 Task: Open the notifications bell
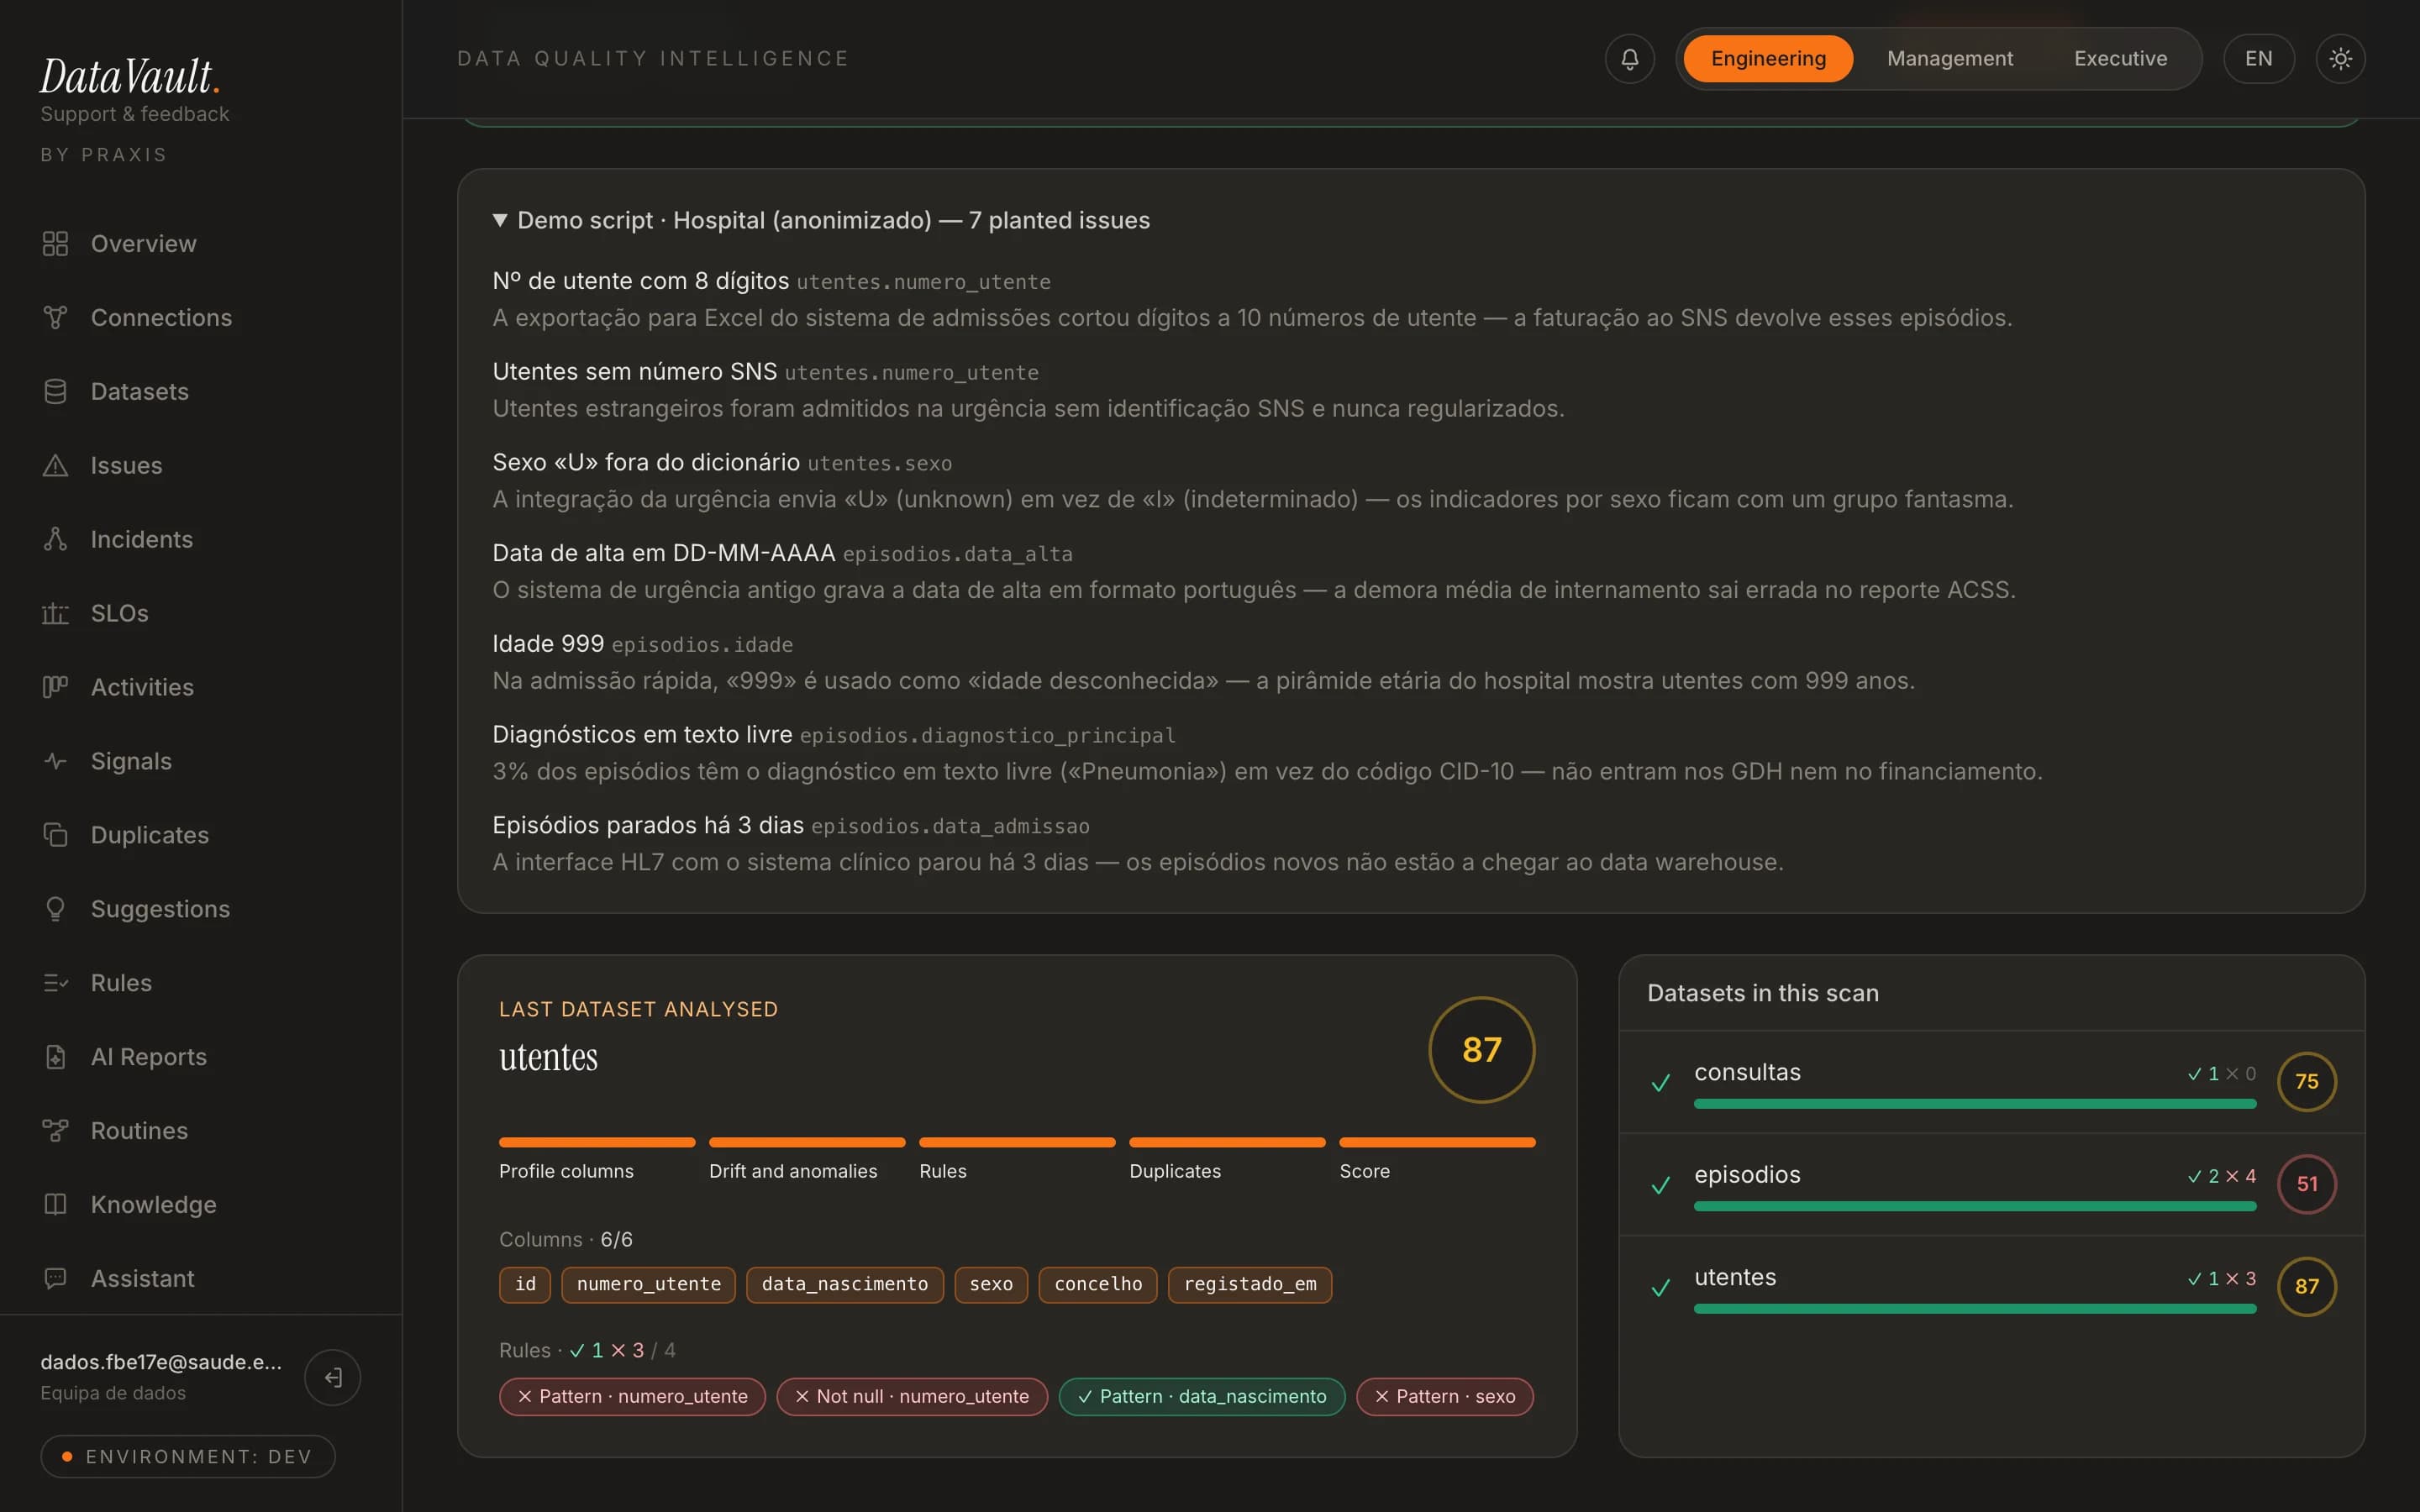(1629, 59)
